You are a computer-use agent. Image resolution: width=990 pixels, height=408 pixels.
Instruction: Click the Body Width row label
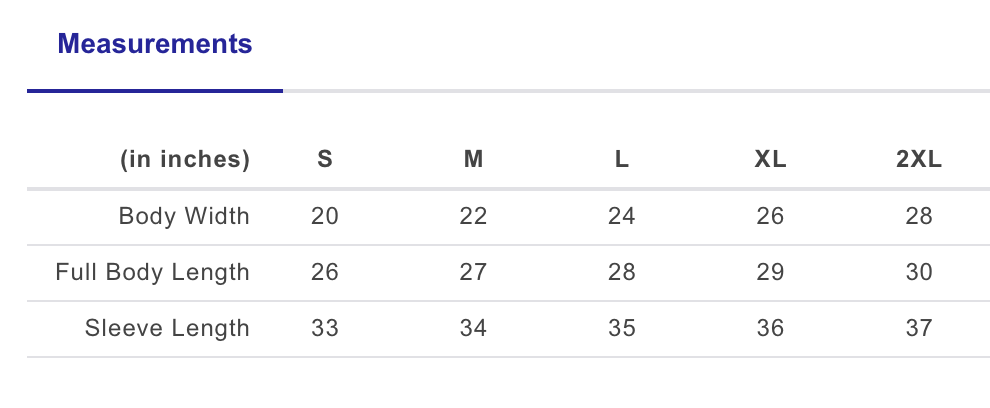[x=184, y=216]
